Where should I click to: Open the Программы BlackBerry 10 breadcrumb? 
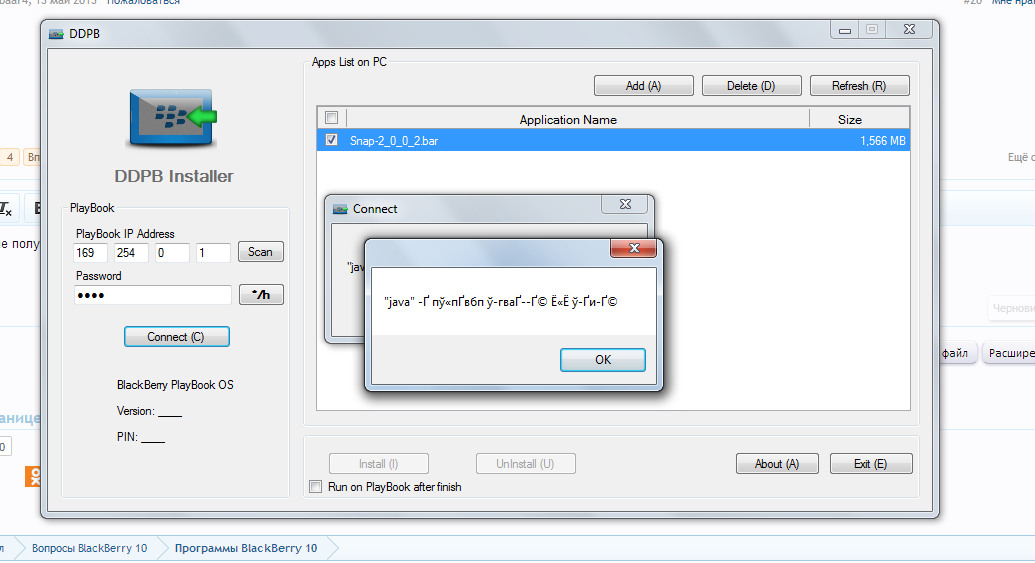pos(246,548)
